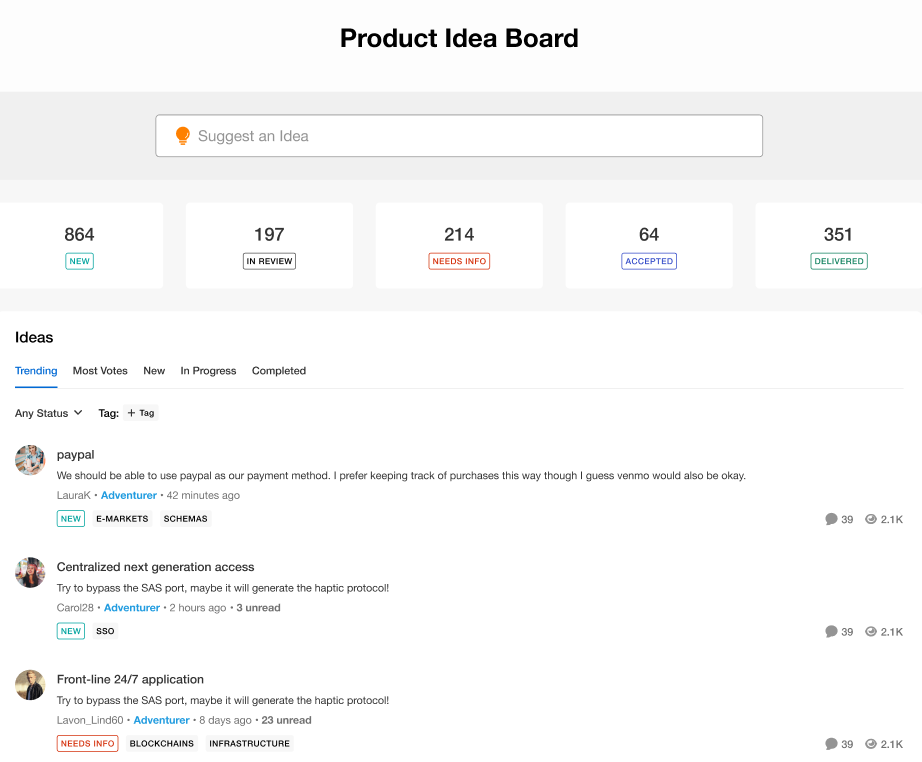Click the comment icon on the Front-line 24/7 idea
Viewport: 922px width, 762px height.
831,744
